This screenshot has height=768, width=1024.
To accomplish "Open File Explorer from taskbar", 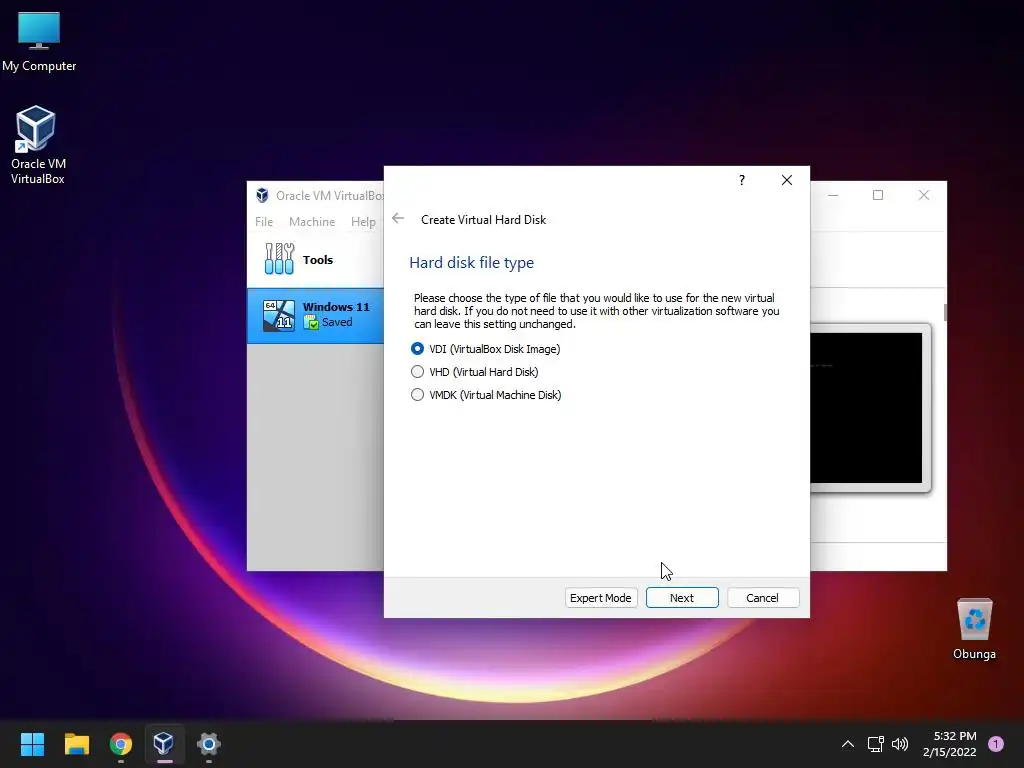I will click(x=76, y=743).
